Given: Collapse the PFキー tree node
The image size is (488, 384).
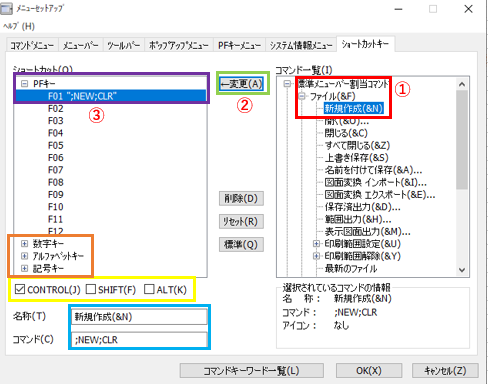Looking at the screenshot, I should [x=24, y=84].
